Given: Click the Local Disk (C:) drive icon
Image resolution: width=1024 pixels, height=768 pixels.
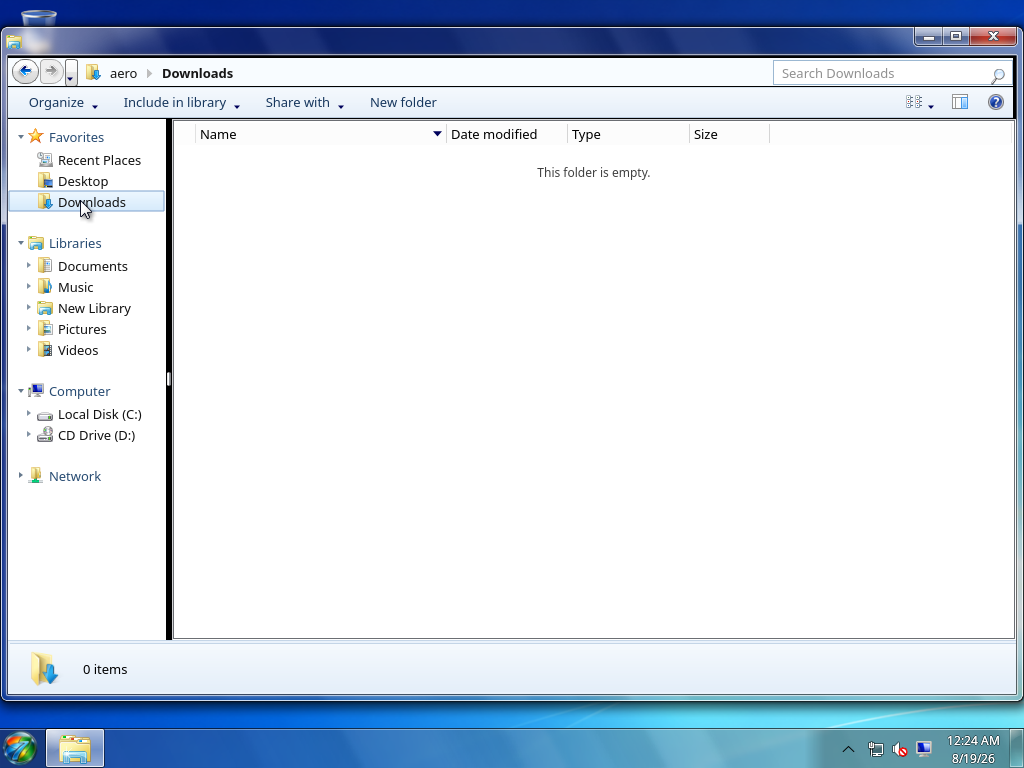Looking at the screenshot, I should pos(45,415).
